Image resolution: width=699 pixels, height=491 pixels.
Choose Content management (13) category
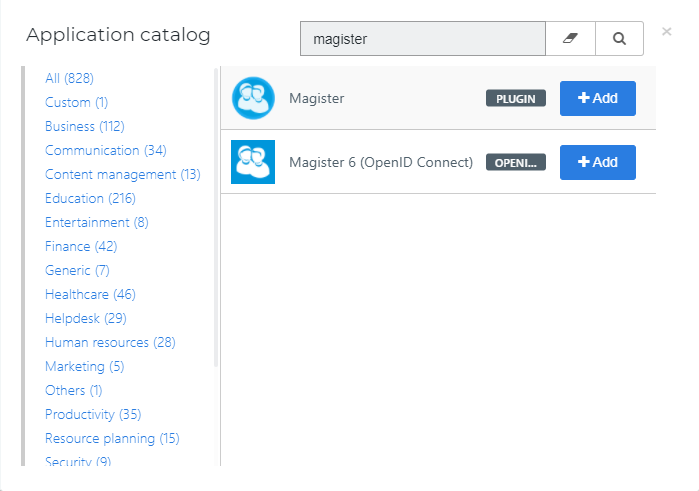123,174
